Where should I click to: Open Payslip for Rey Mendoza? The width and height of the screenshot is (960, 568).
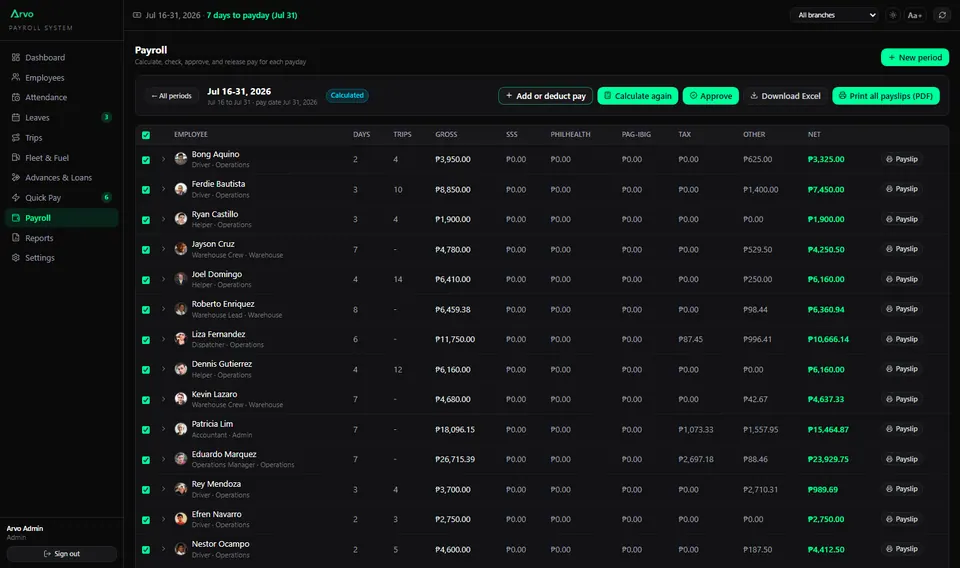pos(901,489)
